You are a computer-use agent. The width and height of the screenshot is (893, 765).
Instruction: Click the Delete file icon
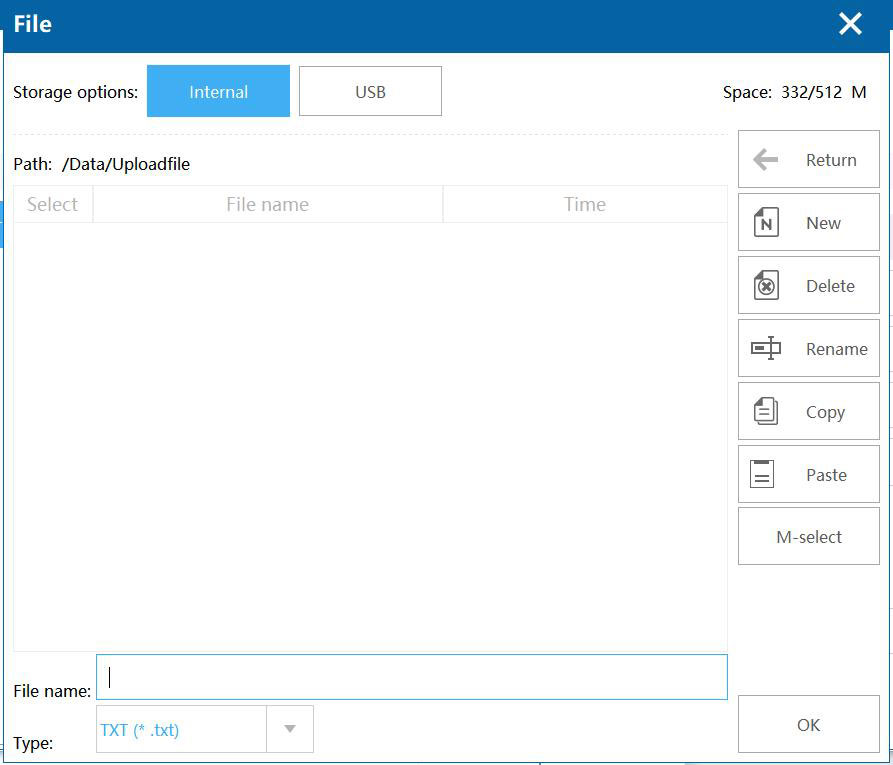[766, 285]
